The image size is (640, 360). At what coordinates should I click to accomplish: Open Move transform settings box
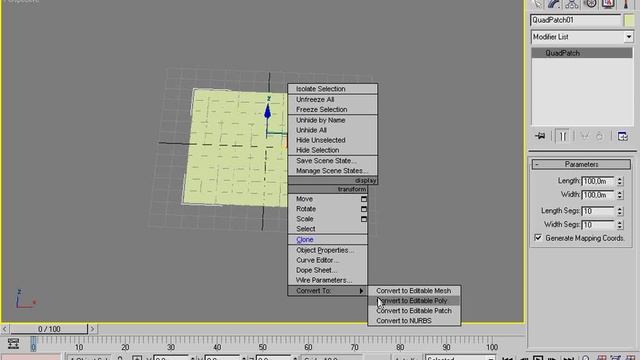[x=363, y=199]
